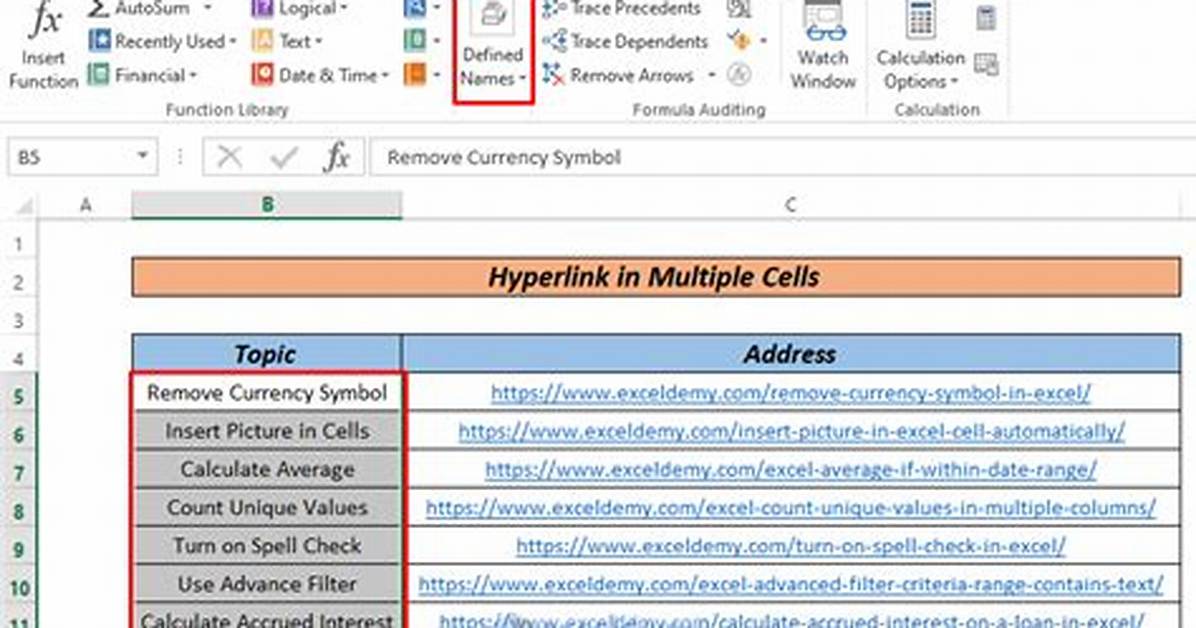The height and width of the screenshot is (628, 1196).
Task: Open the remove-currency-symbol-in-excel link
Action: [790, 393]
